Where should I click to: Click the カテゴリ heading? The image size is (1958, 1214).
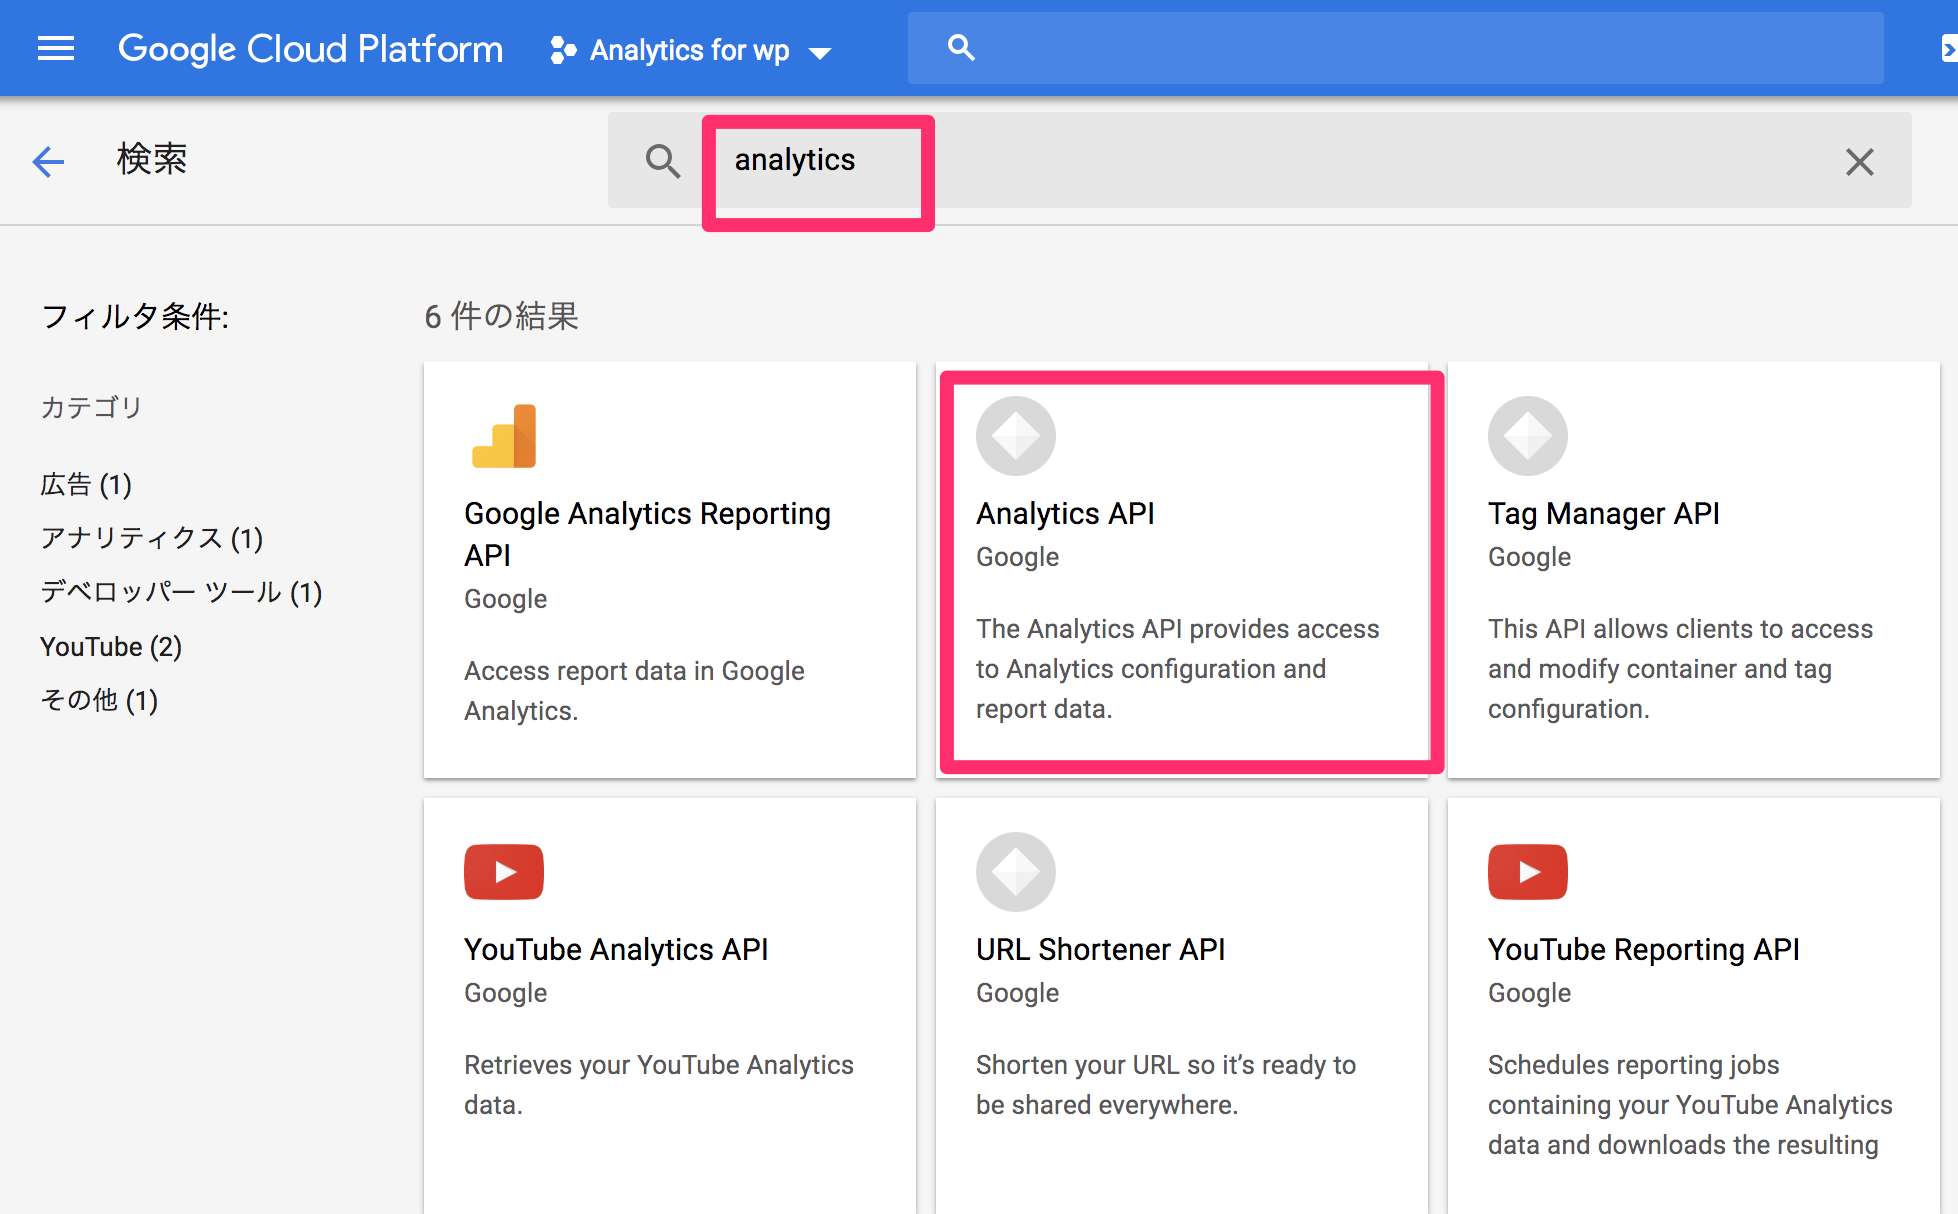tap(92, 407)
